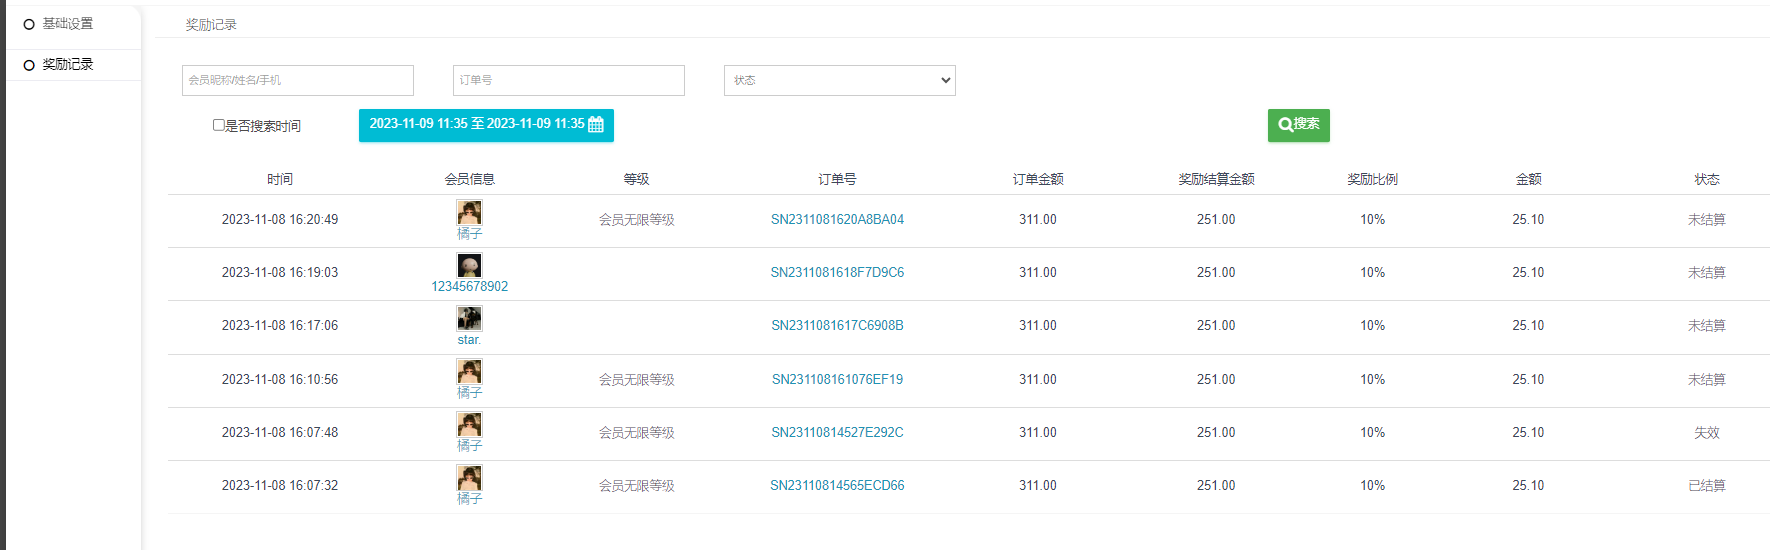Open 基础设置 in the sidebar
Screen dimensions: 1770x550
coord(67,24)
